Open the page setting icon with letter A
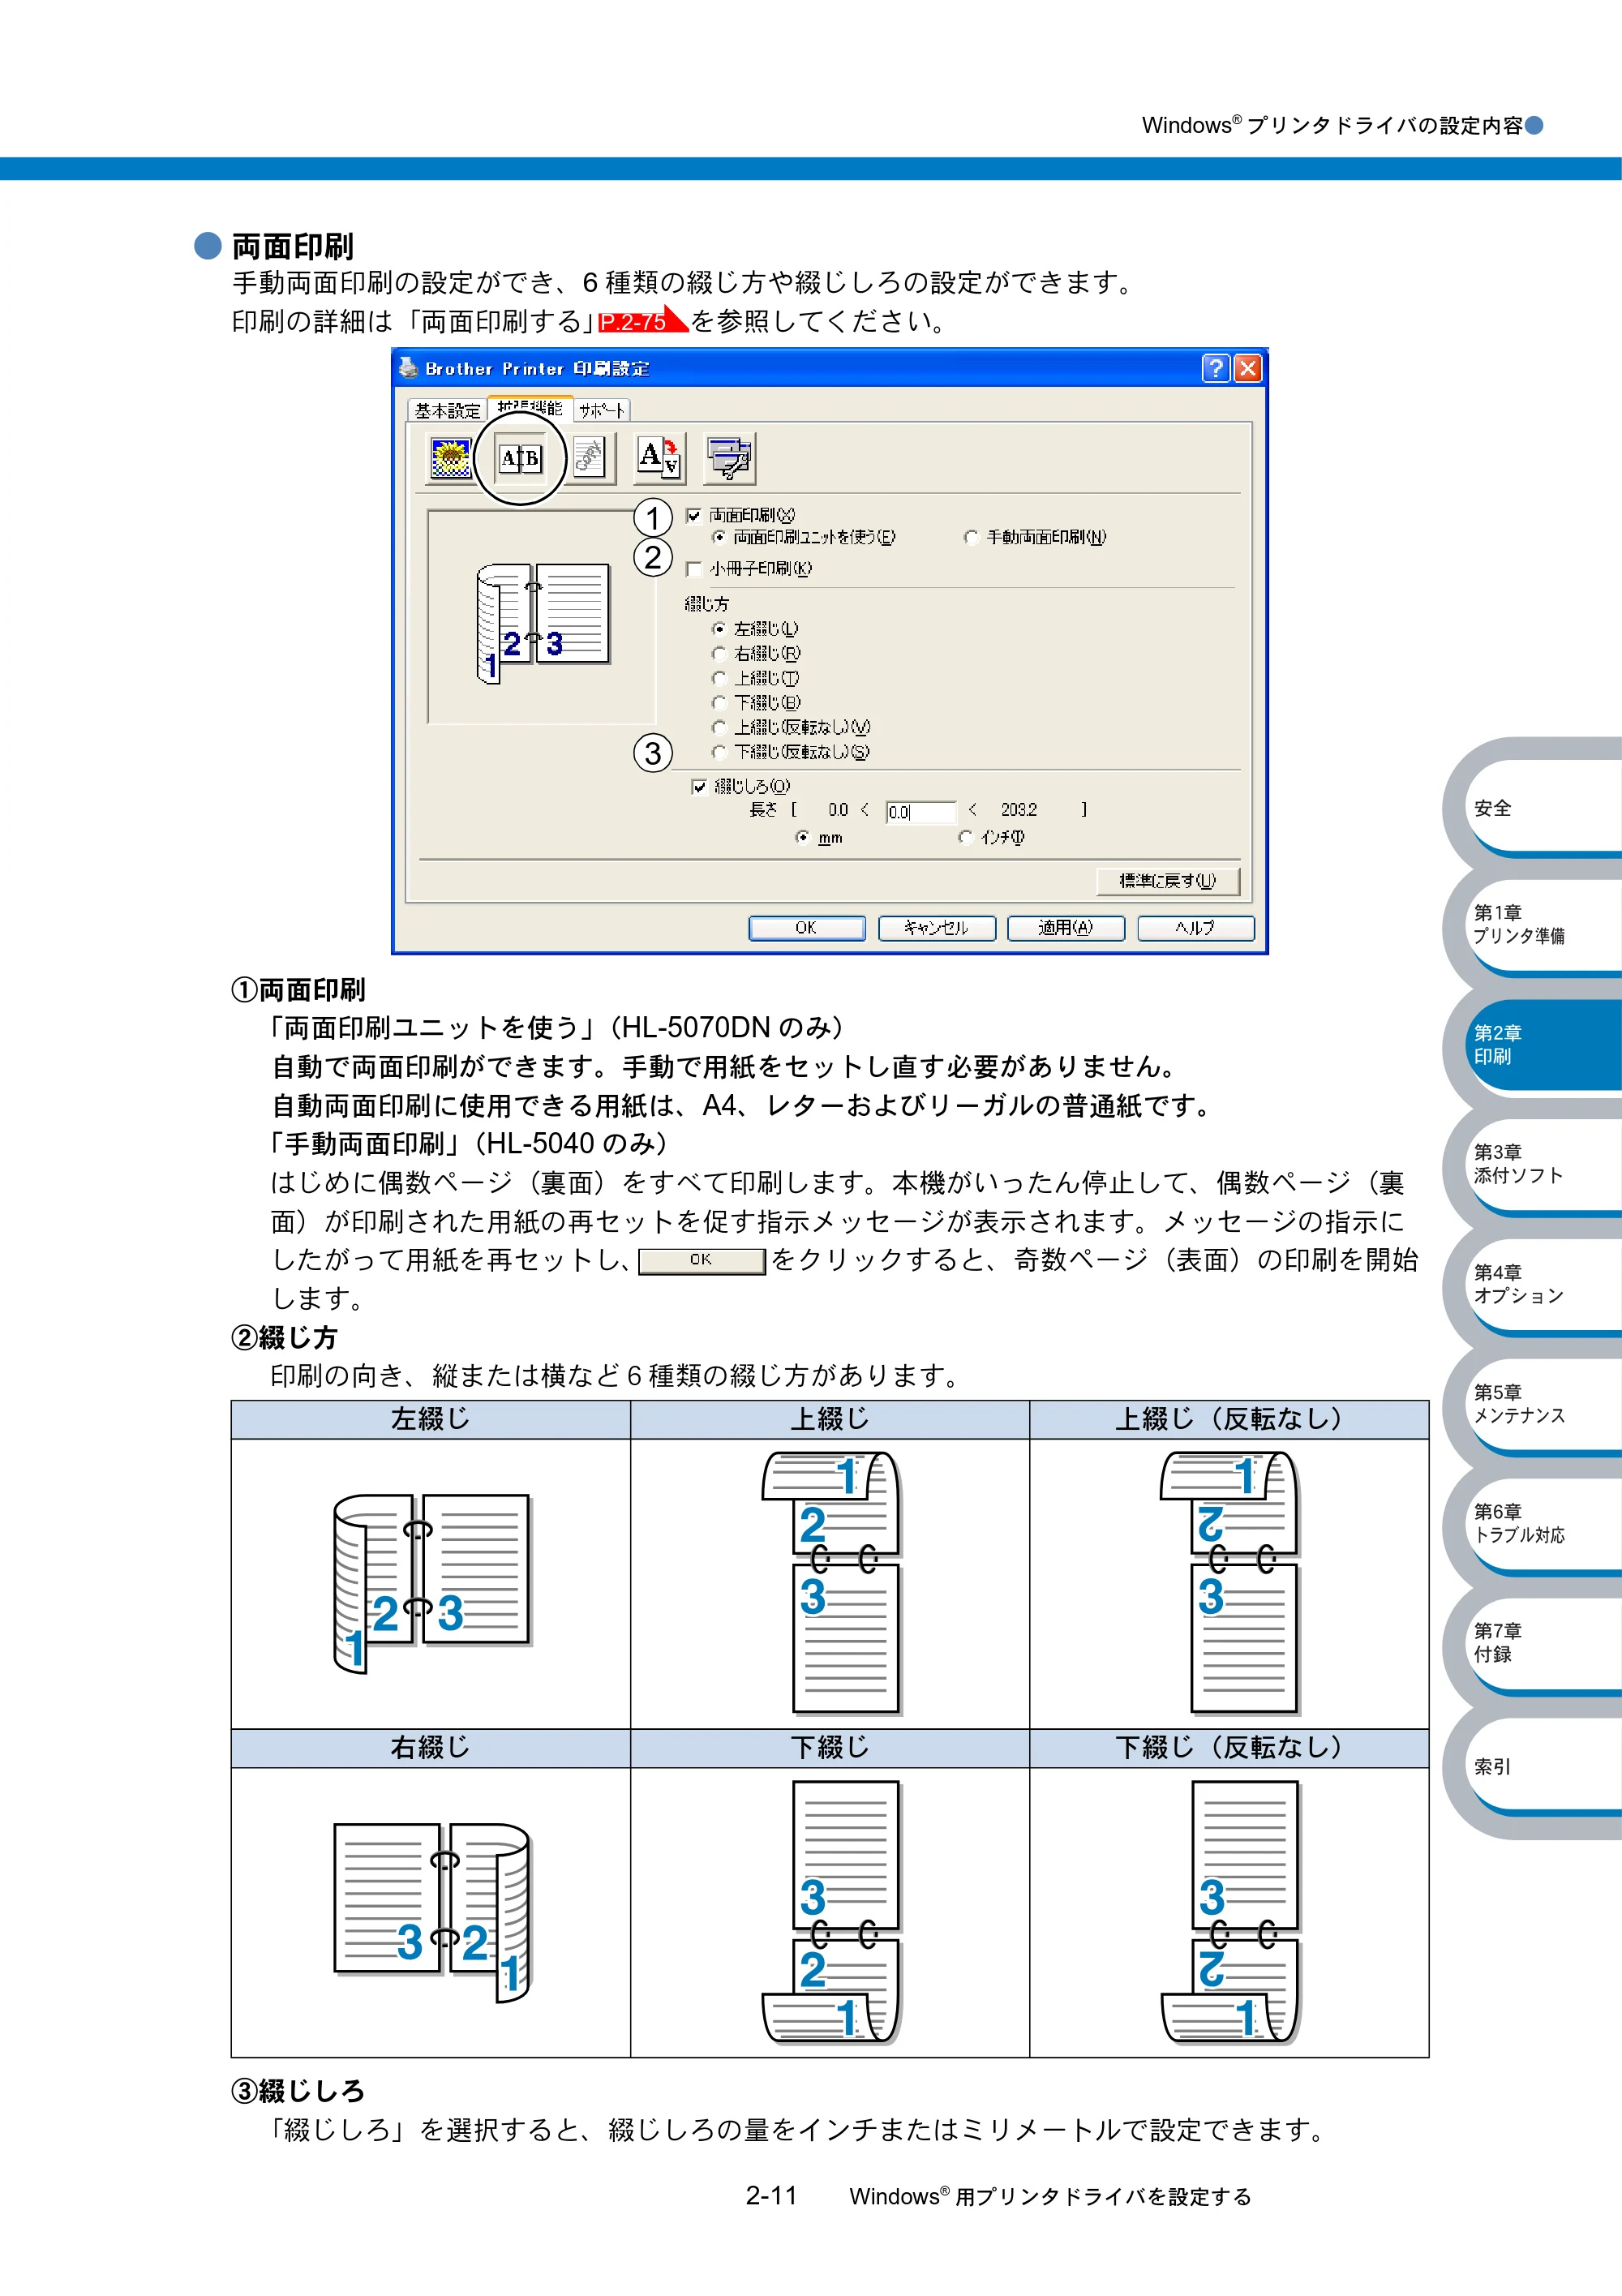The image size is (1622, 2296). coord(659,458)
